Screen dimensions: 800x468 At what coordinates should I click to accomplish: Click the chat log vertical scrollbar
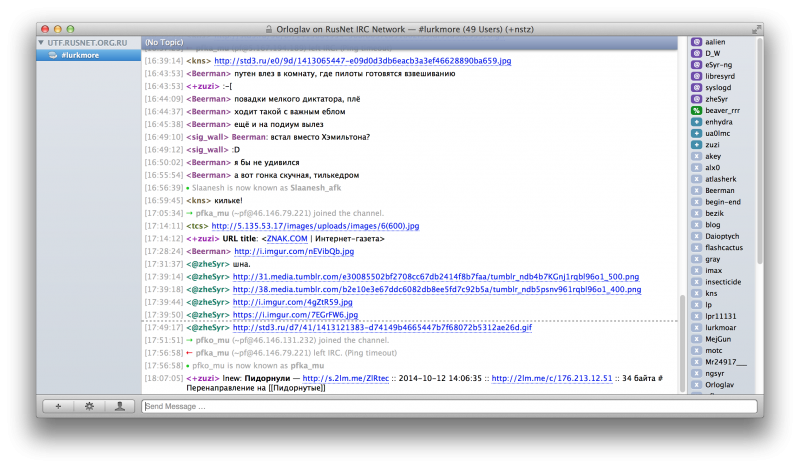point(683,344)
